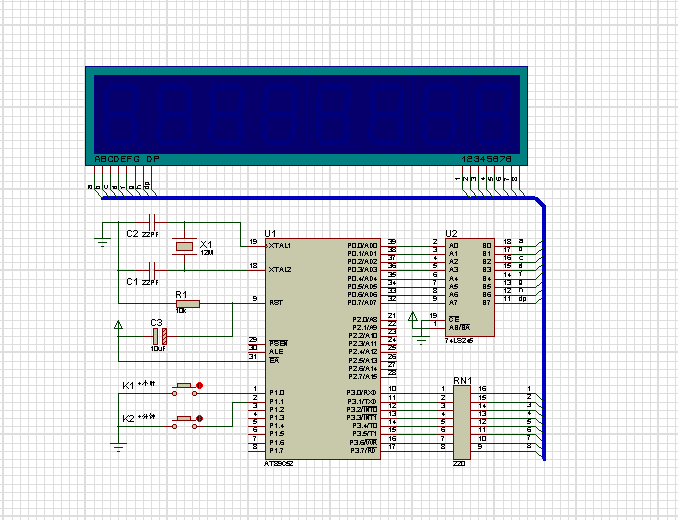Click resistor R1 component
Image resolution: width=678 pixels, height=520 pixels.
point(187,304)
